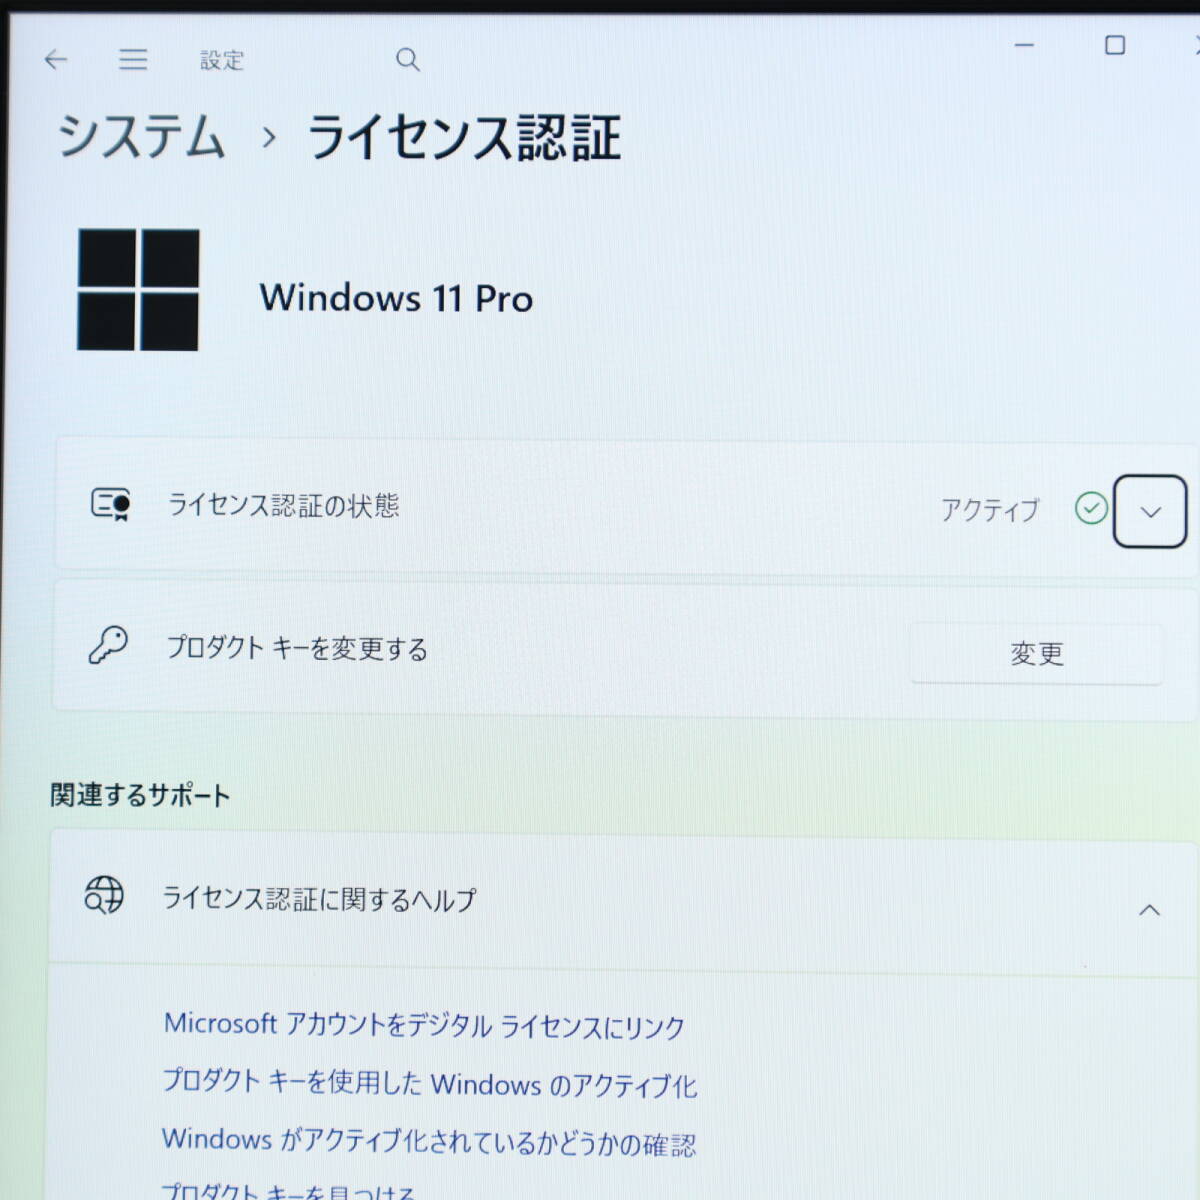
Task: Click the license certificate icon
Action: pos(110,504)
